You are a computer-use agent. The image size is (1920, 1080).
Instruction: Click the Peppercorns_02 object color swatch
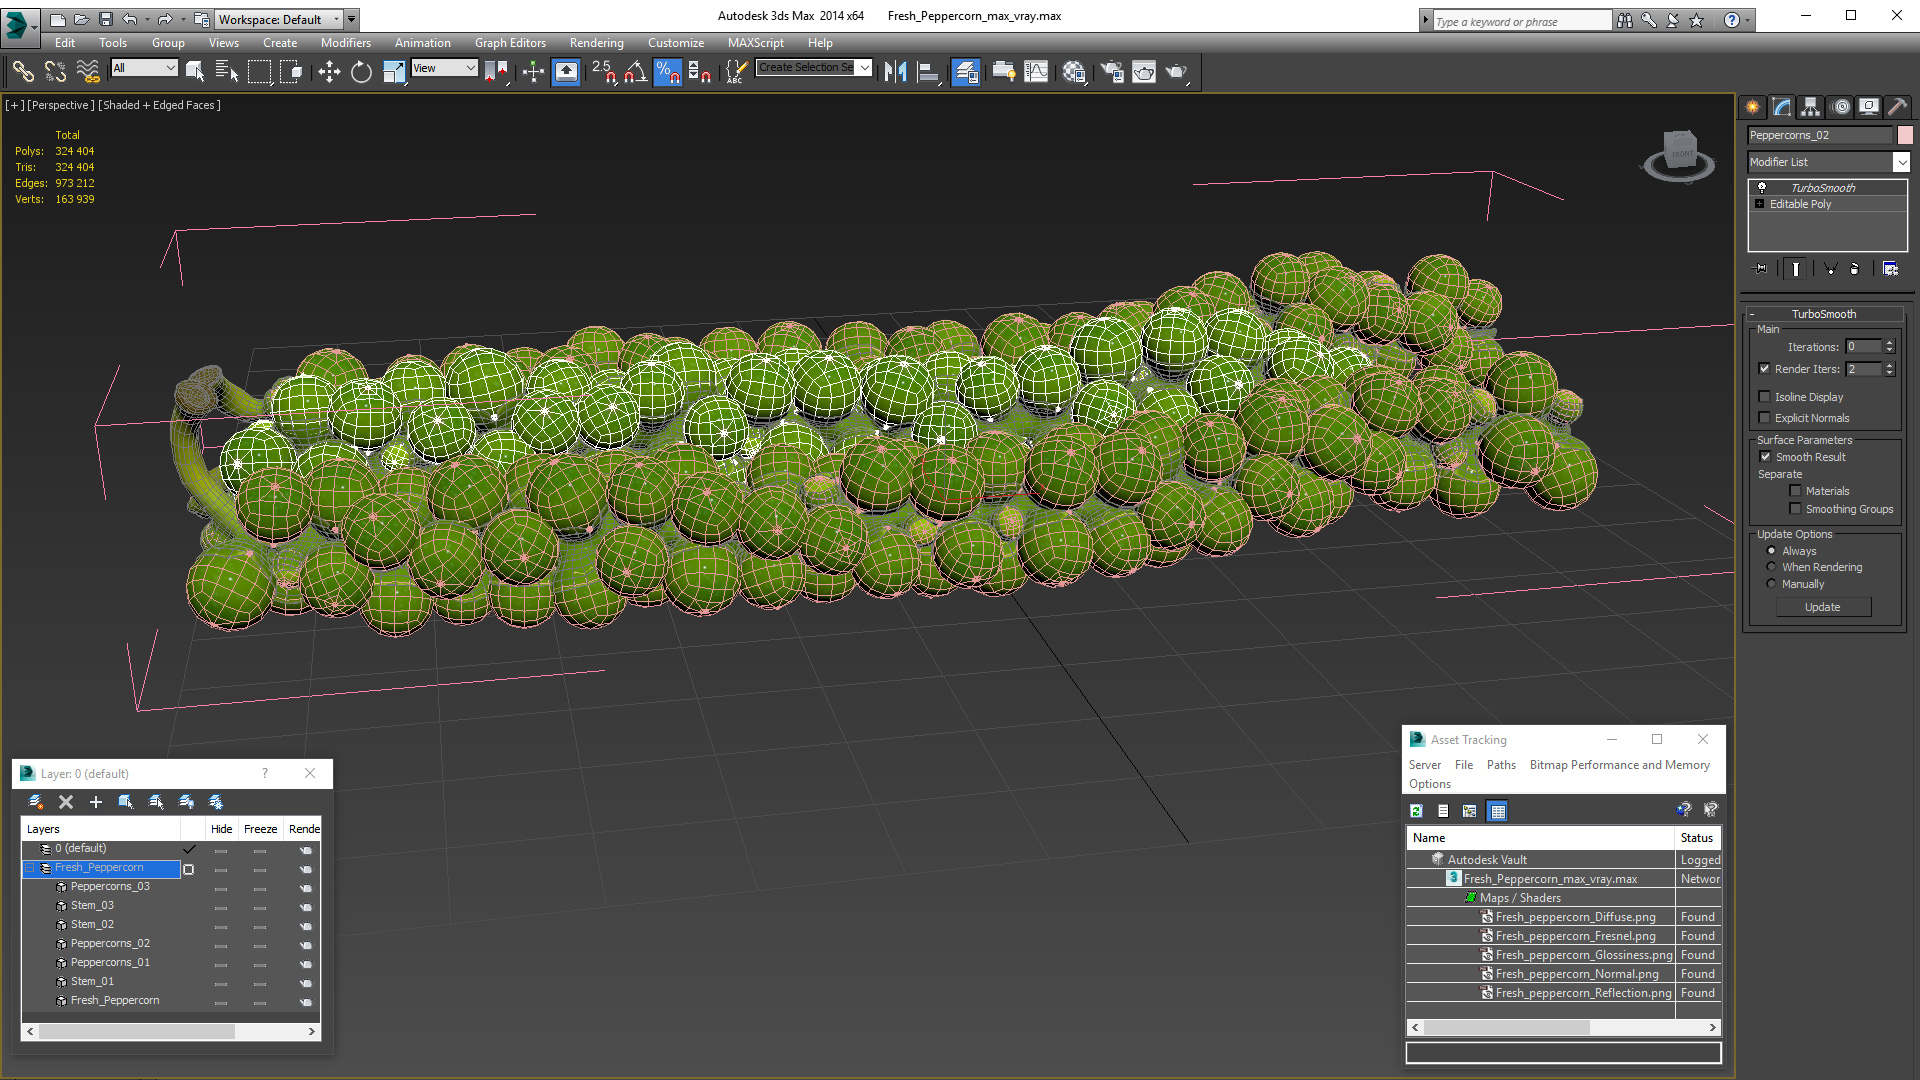pyautogui.click(x=1905, y=135)
